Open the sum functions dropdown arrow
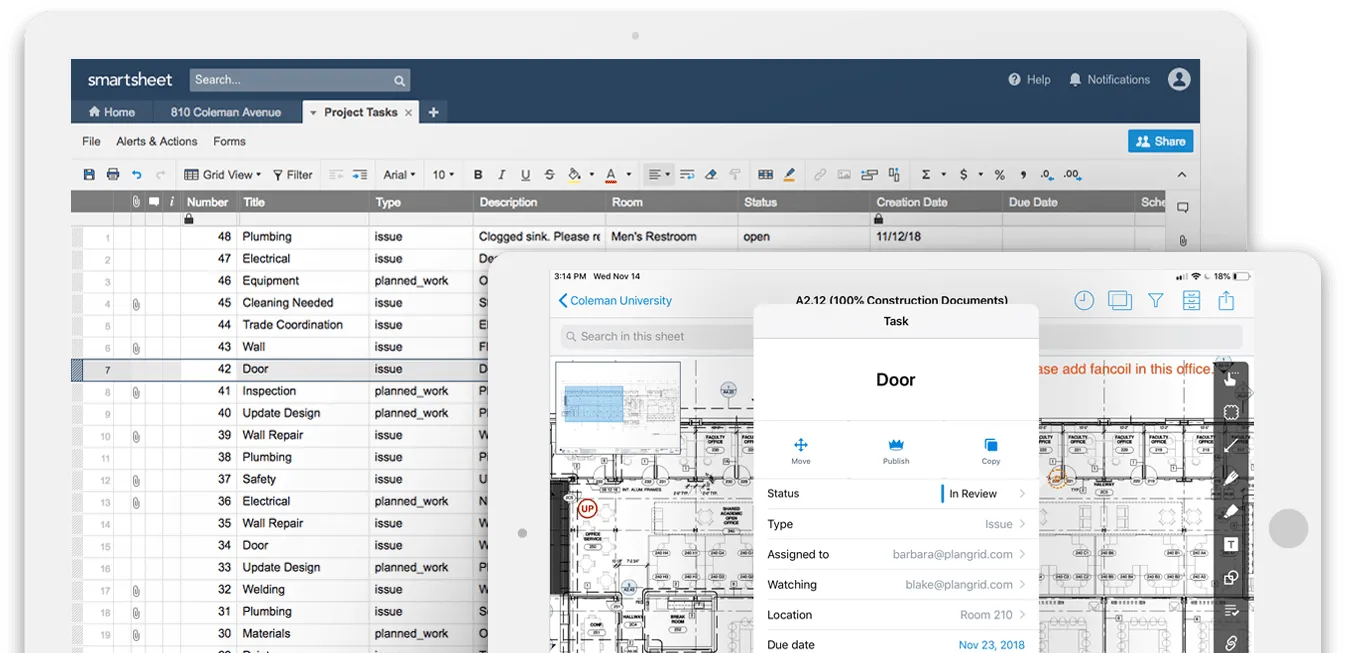The width and height of the screenshot is (1346, 653). point(943,174)
